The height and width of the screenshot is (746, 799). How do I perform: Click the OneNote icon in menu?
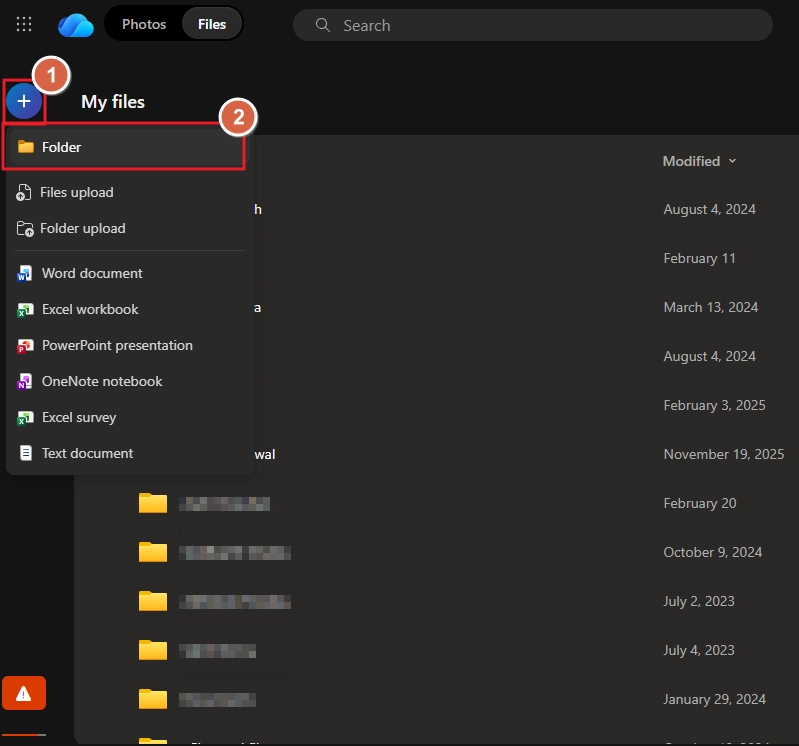(24, 382)
